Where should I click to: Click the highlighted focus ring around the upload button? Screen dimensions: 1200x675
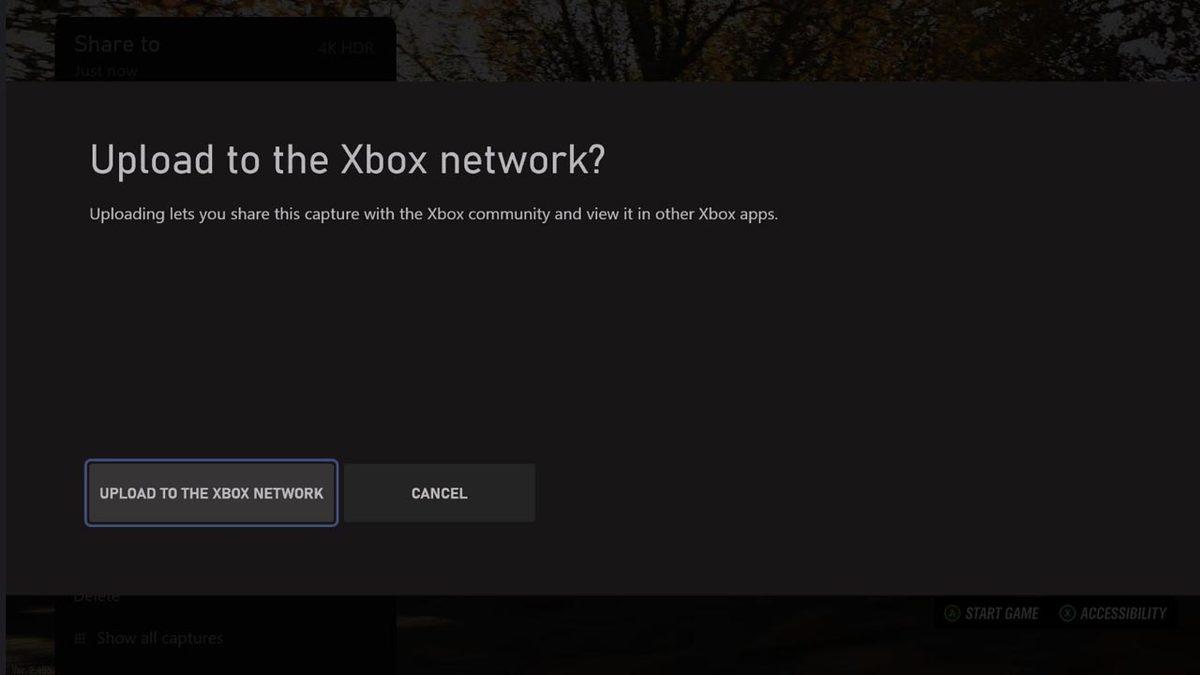pyautogui.click(x=210, y=462)
